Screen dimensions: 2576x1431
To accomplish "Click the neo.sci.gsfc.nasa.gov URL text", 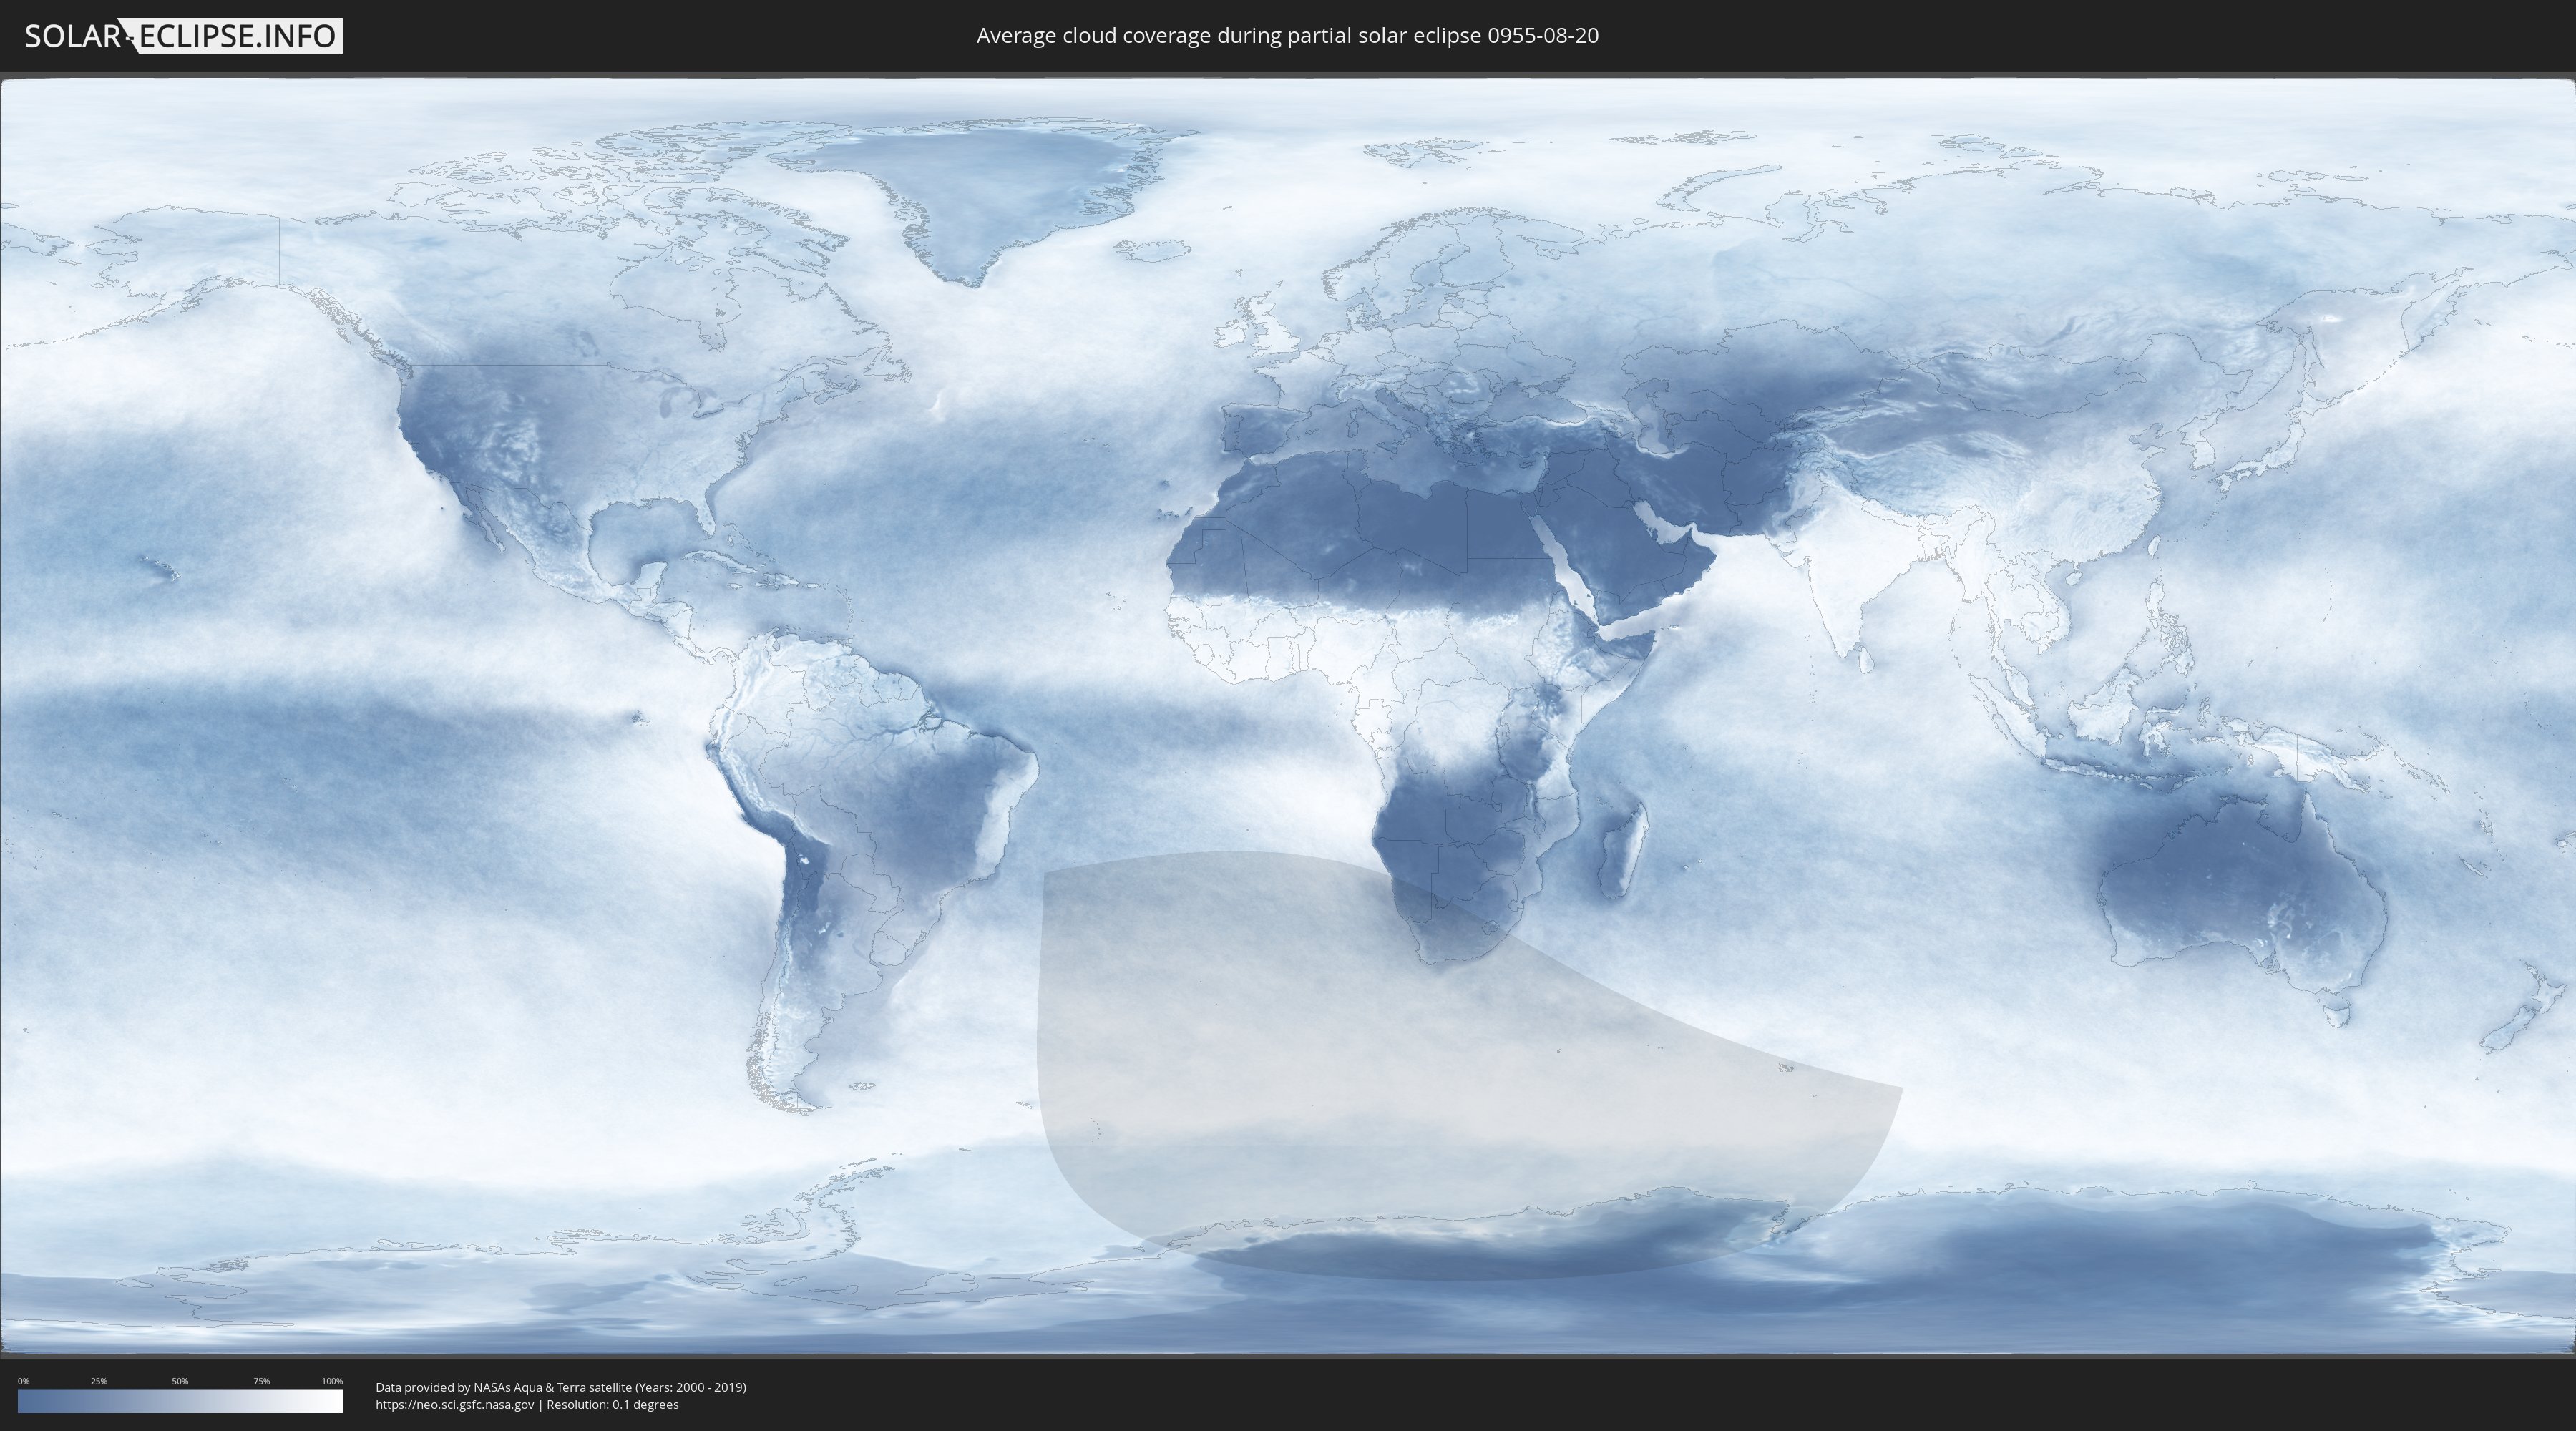I will [x=455, y=1405].
